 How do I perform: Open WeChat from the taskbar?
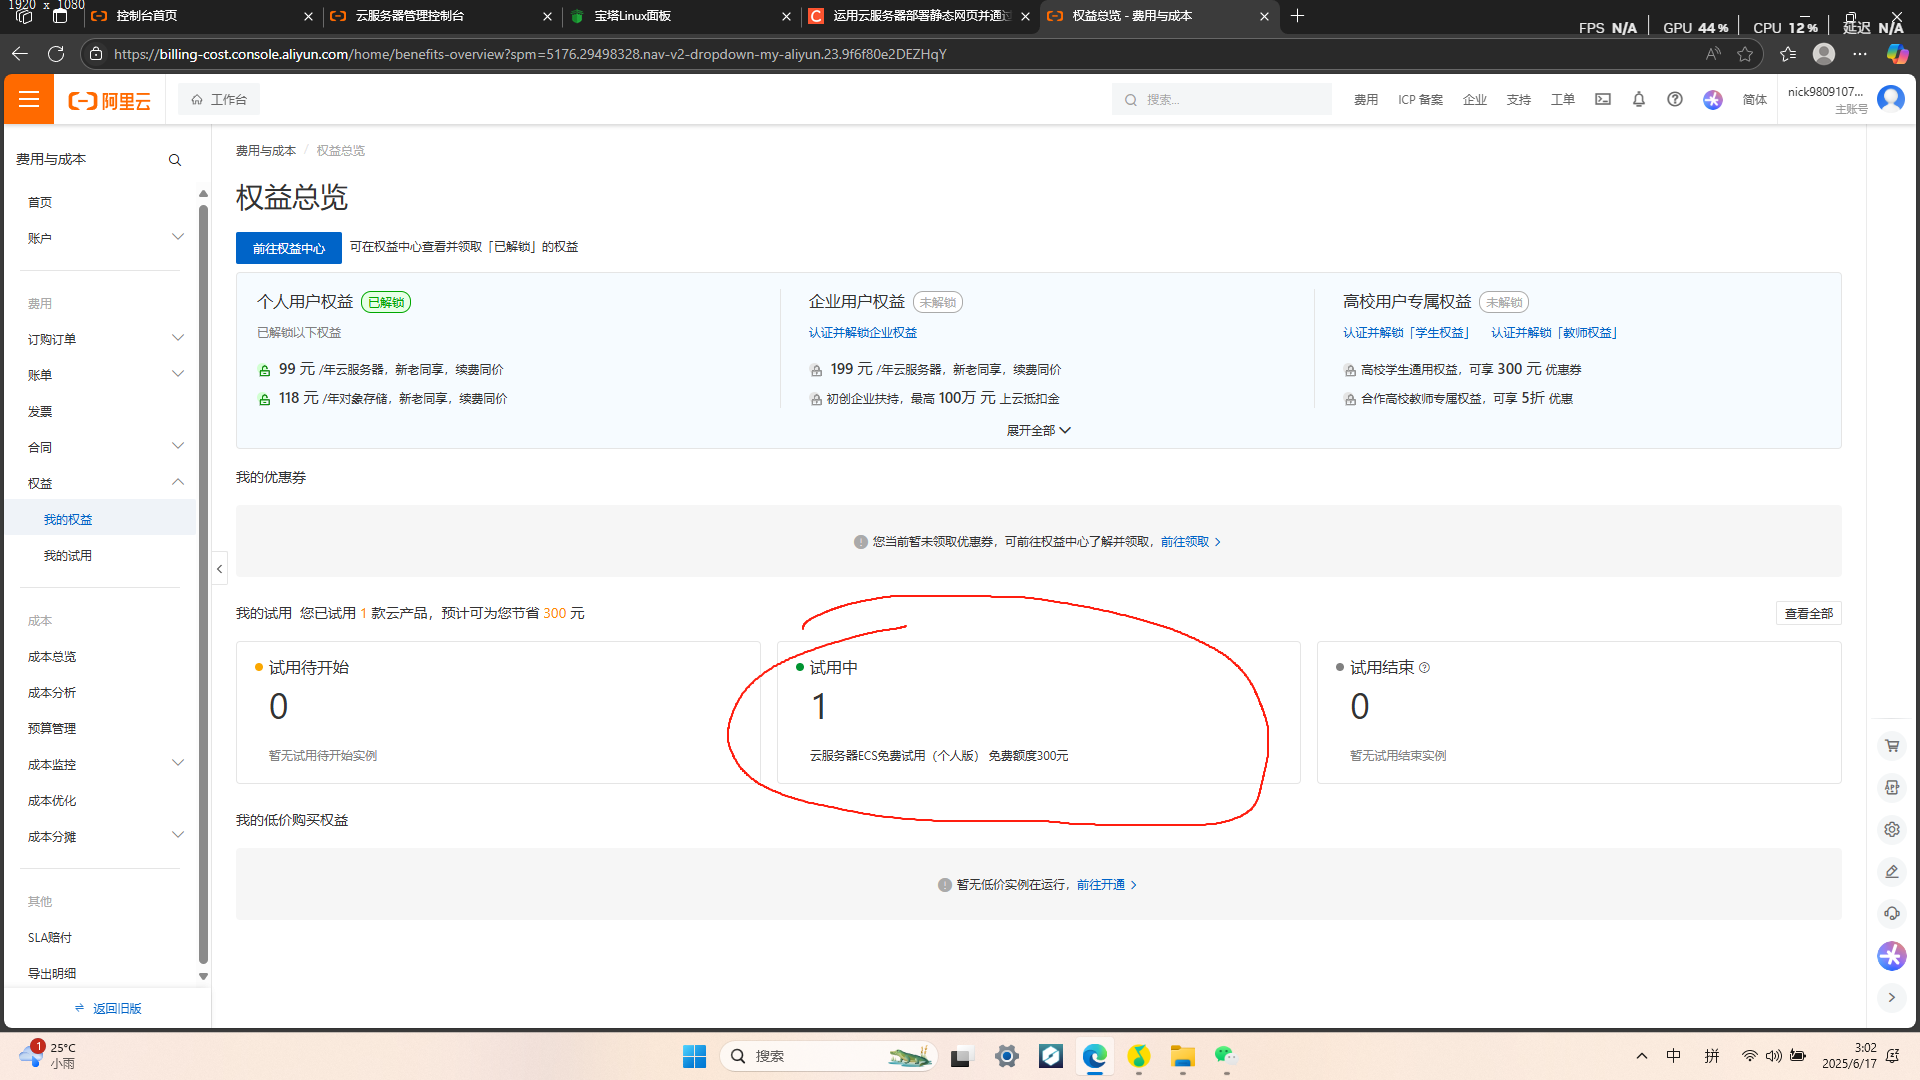(1226, 1056)
